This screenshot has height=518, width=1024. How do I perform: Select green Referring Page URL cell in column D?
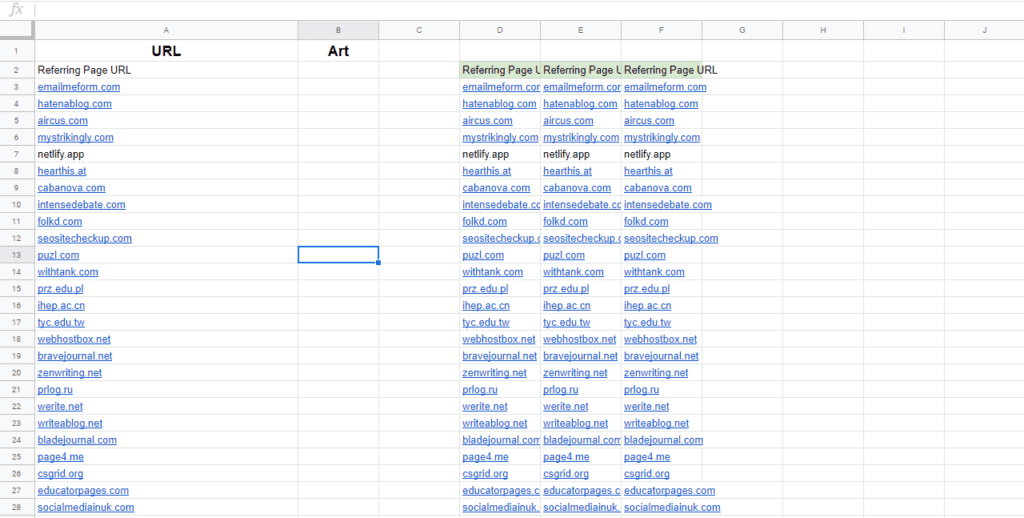coord(500,70)
